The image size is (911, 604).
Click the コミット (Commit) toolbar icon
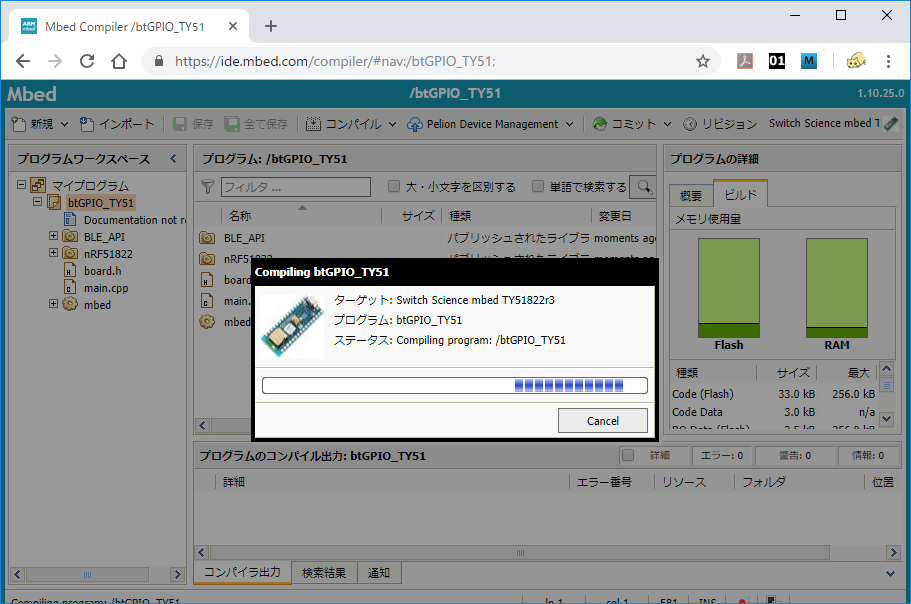point(600,124)
